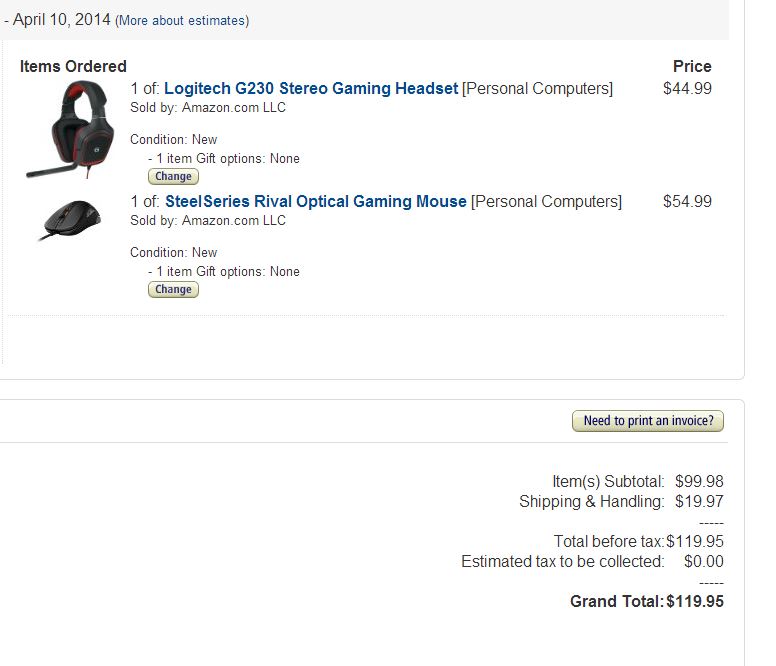Select the $54.99 mouse price

coord(687,201)
